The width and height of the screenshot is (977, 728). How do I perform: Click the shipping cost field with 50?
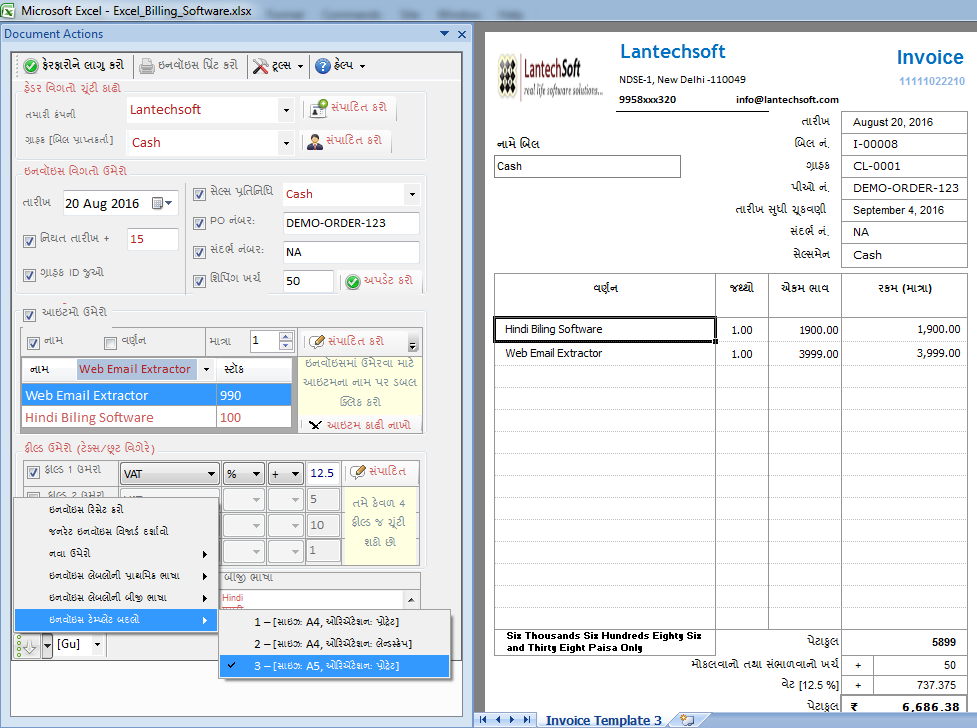[x=308, y=281]
